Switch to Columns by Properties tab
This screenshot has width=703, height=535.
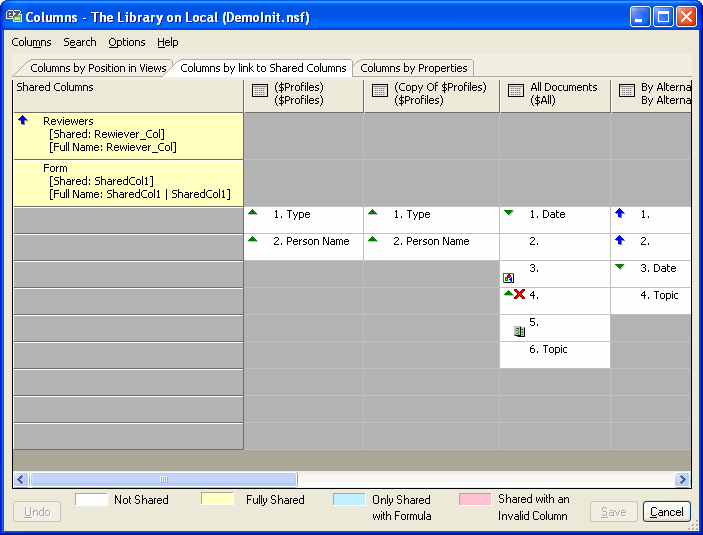(x=413, y=68)
